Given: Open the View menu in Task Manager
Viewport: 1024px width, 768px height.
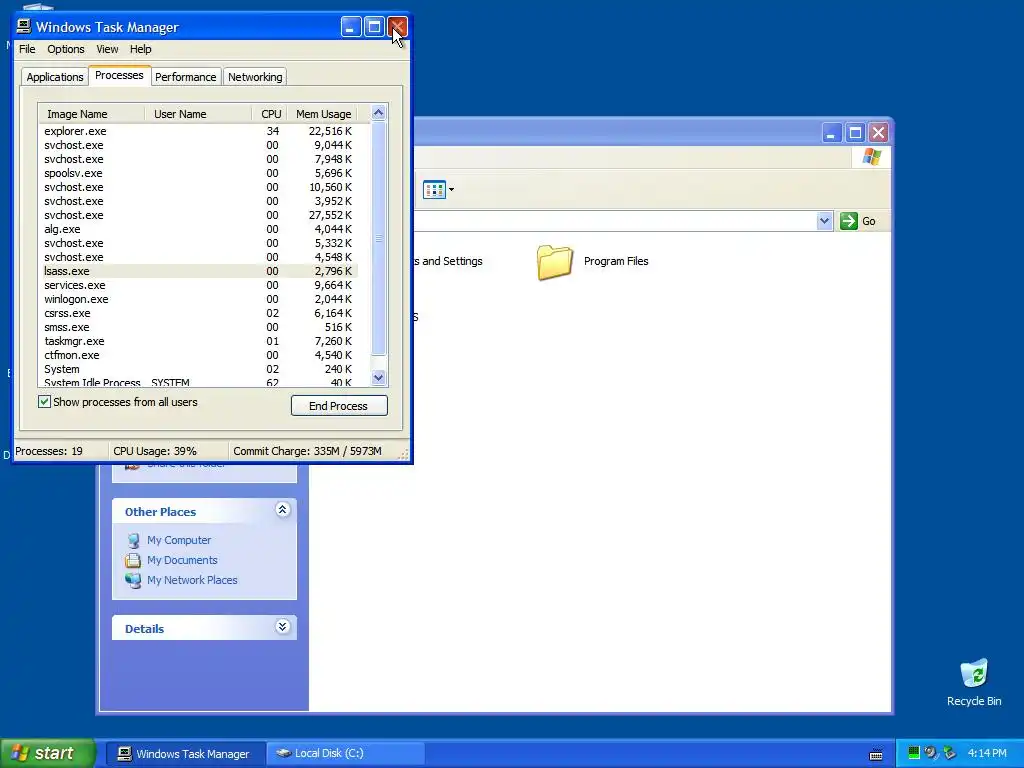Looking at the screenshot, I should click(107, 49).
